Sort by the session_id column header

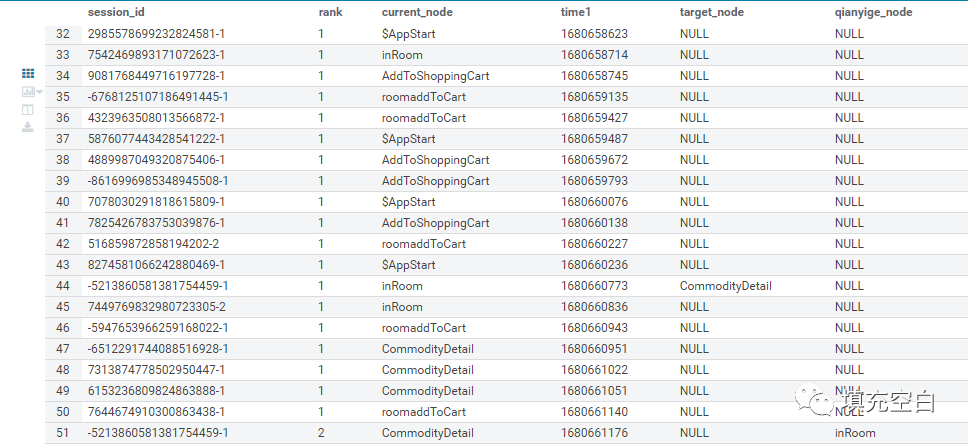click(117, 12)
